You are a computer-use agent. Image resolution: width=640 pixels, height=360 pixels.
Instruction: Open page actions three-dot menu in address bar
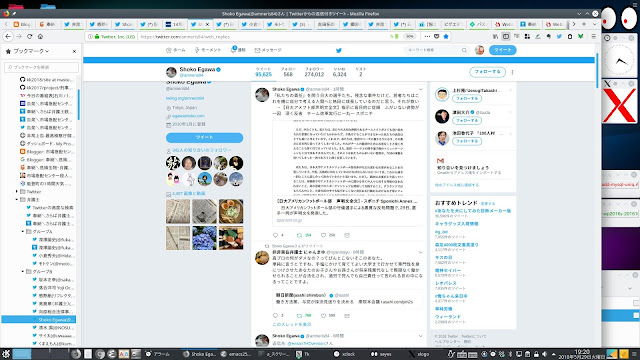pos(427,36)
